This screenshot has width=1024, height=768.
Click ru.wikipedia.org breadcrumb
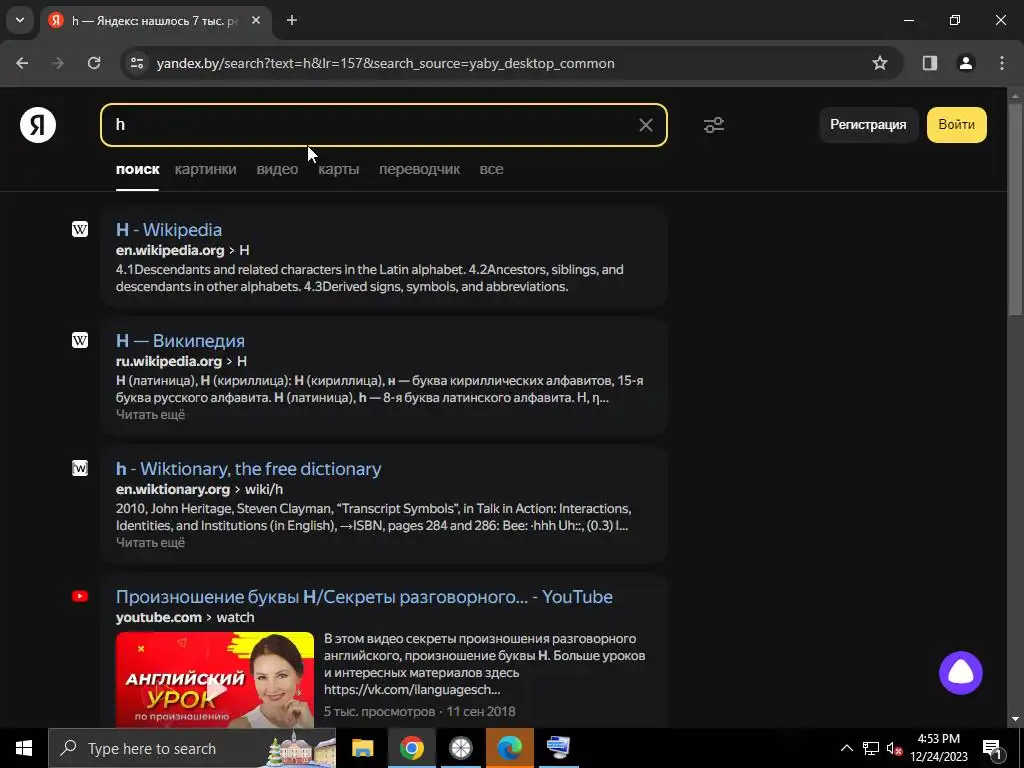pyautogui.click(x=168, y=361)
